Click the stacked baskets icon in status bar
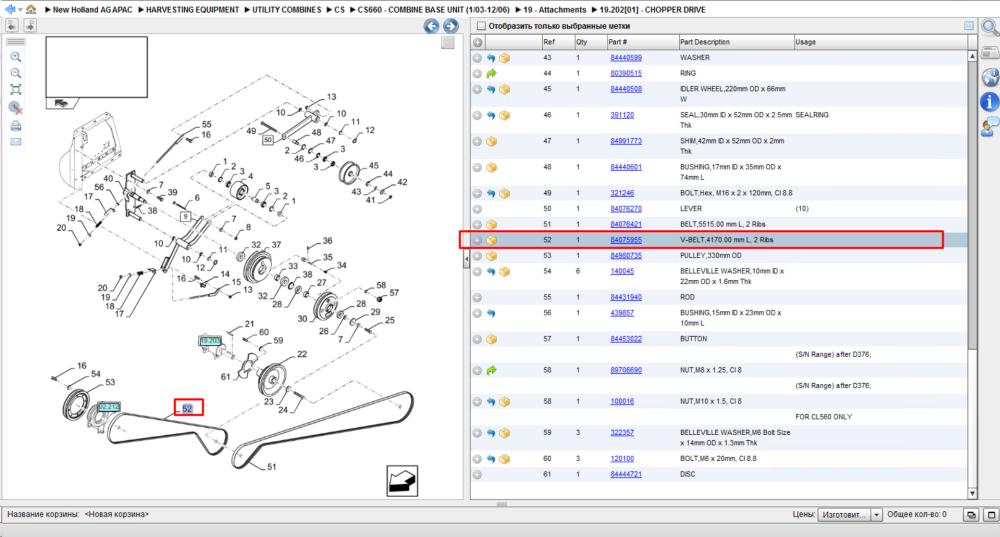Viewport: 1000px width, 537px height. (971, 515)
